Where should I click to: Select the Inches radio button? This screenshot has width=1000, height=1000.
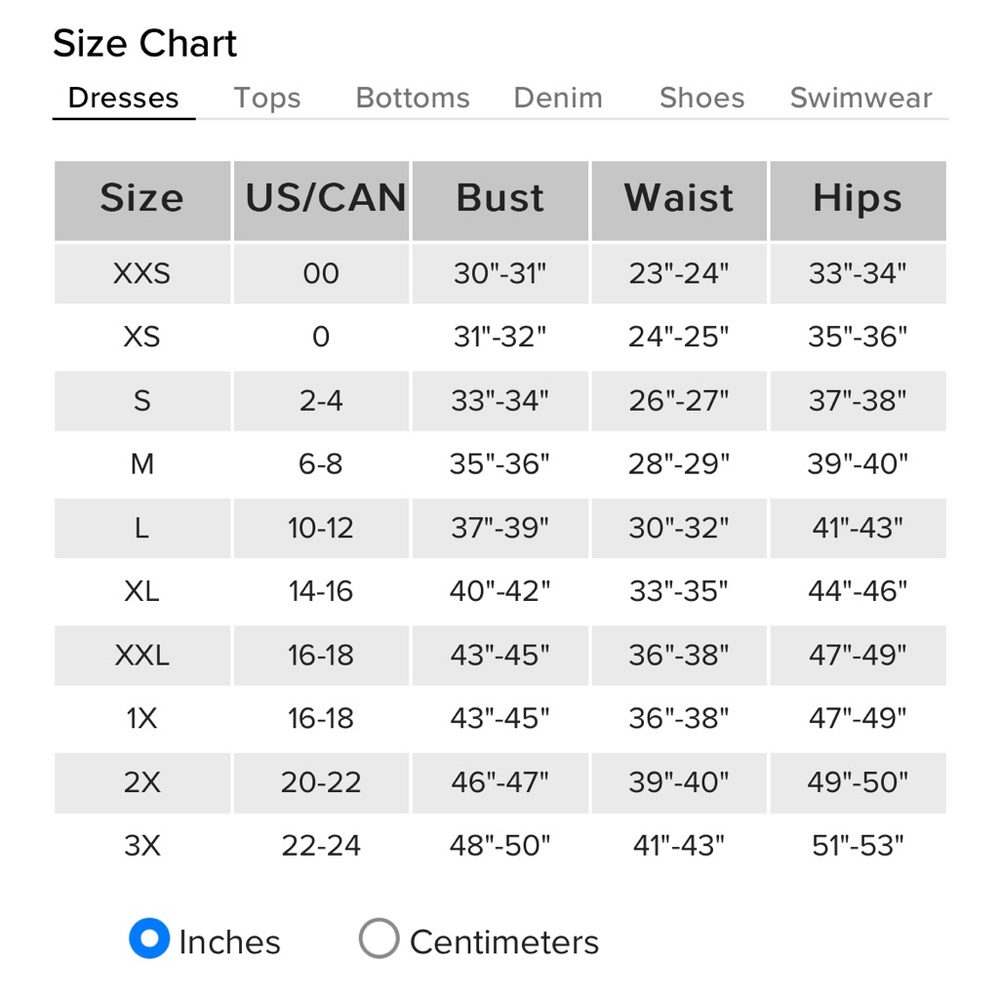tap(149, 938)
